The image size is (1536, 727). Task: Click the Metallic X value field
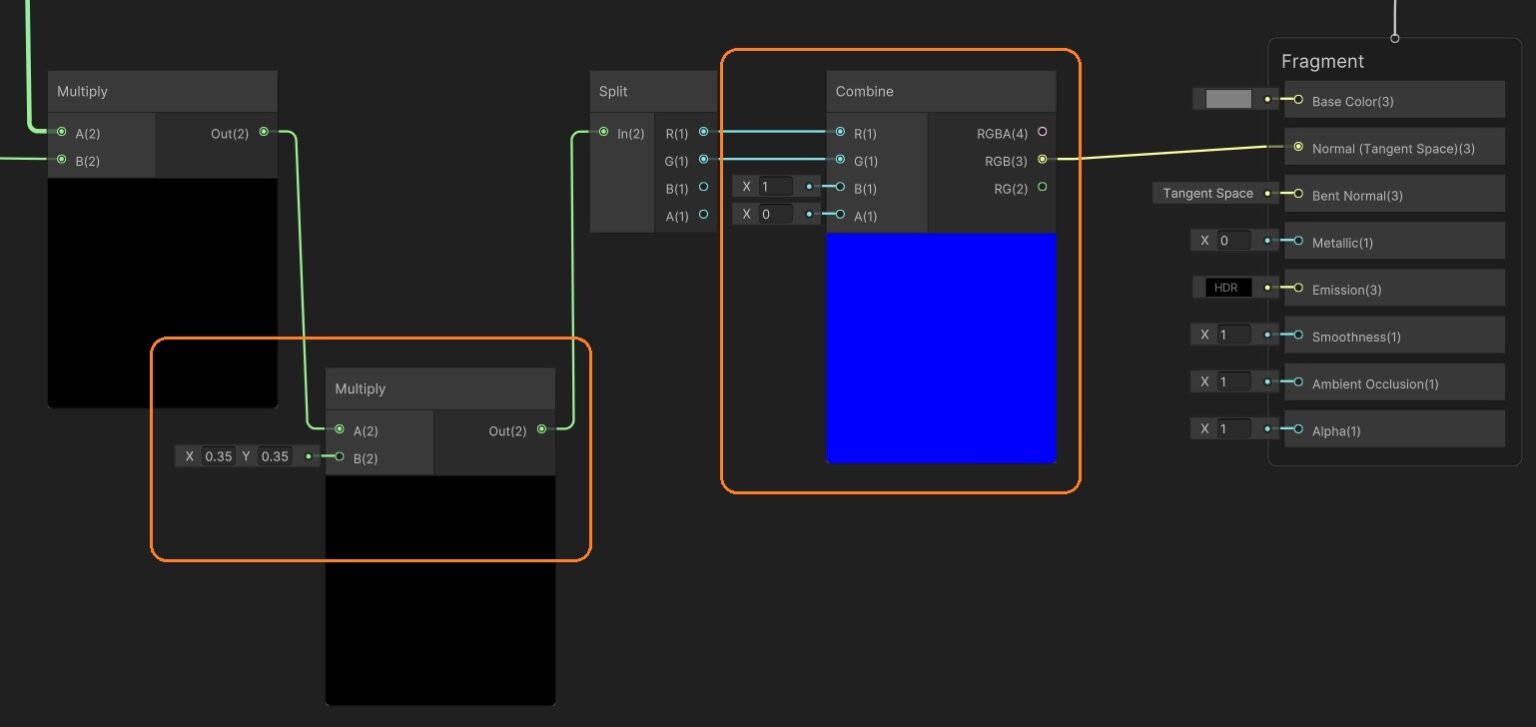coord(1234,241)
